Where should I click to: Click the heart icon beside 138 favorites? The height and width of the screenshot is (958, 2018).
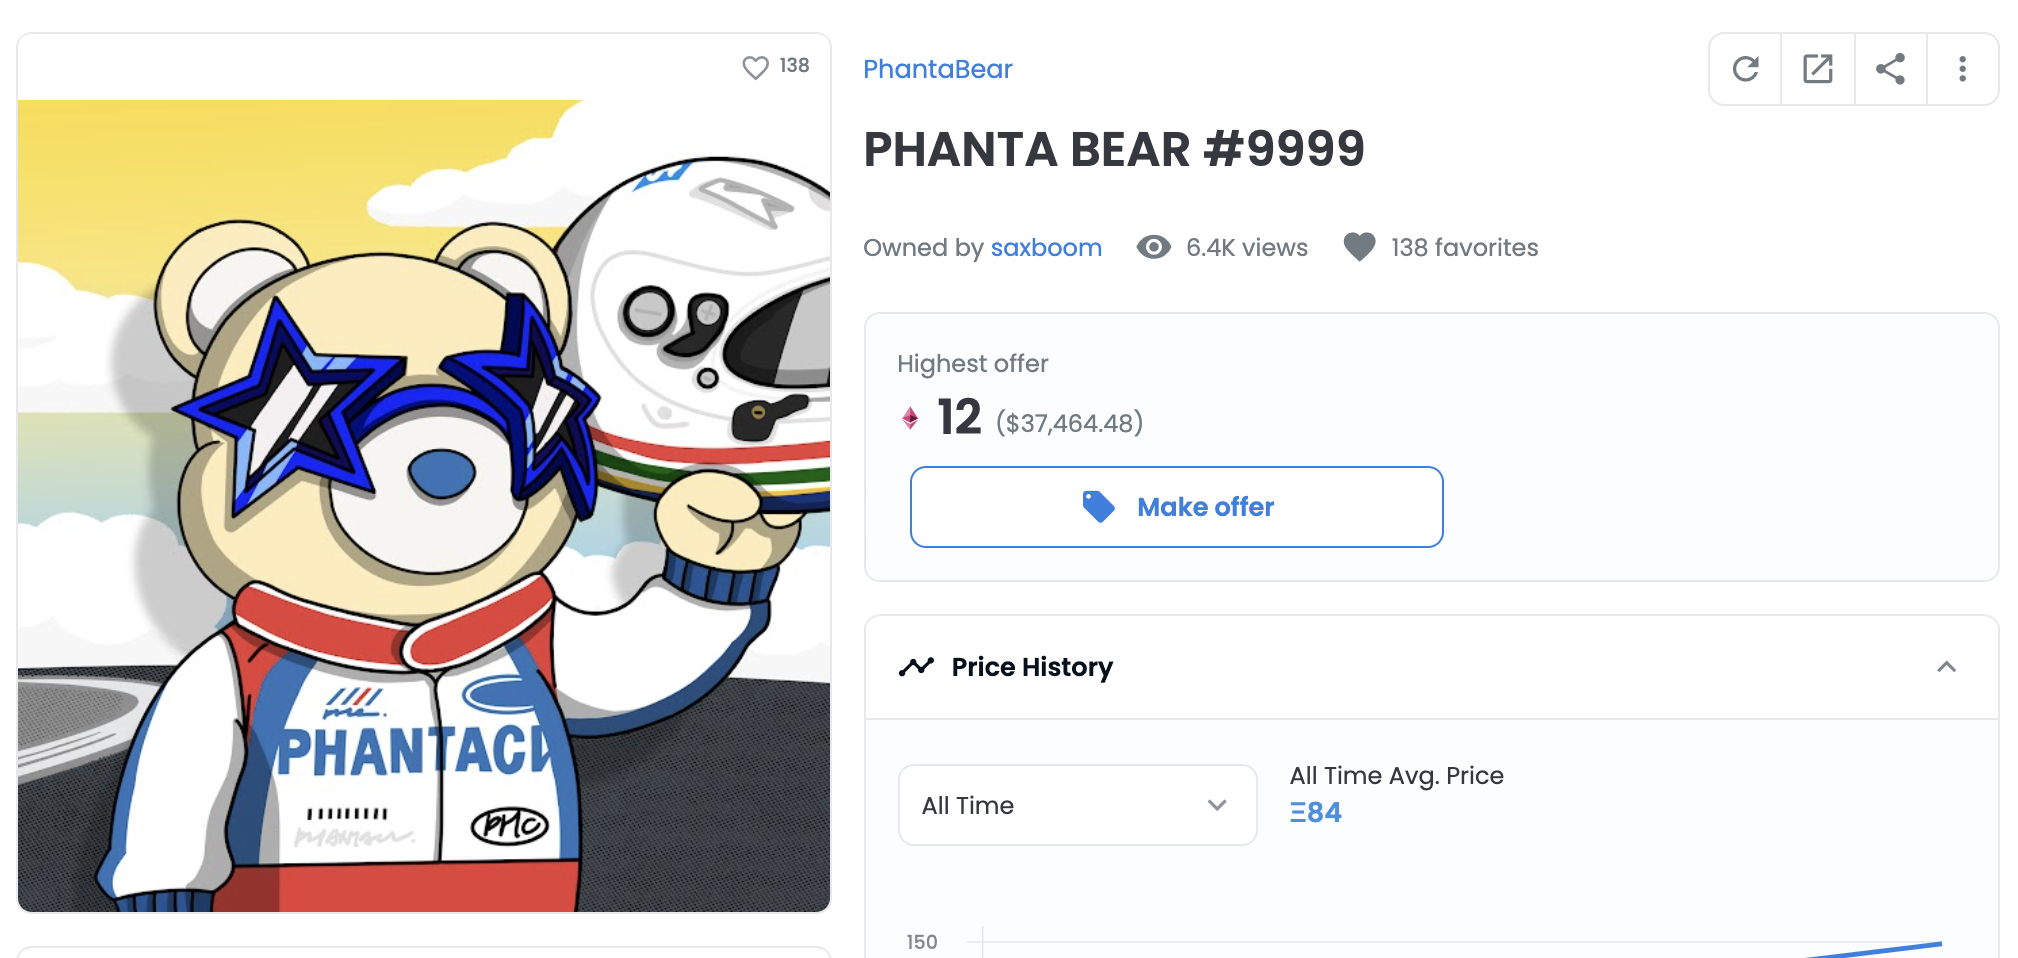(x=1358, y=247)
